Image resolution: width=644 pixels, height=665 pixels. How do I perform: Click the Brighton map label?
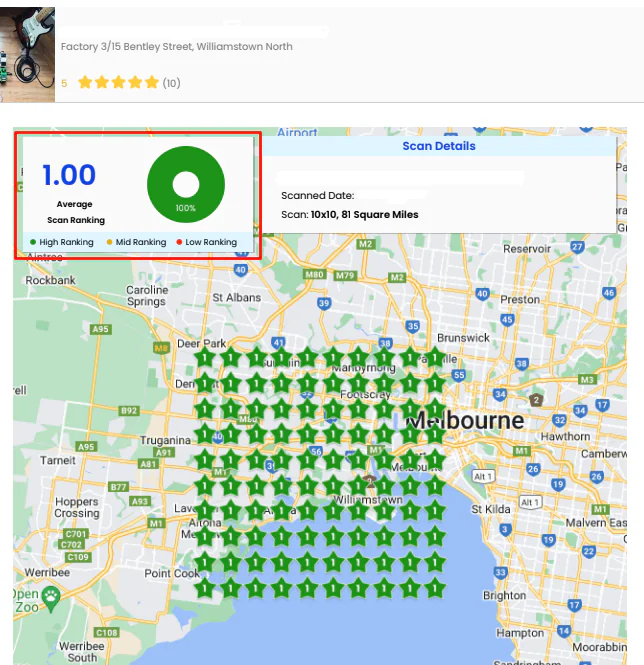[x=504, y=595]
